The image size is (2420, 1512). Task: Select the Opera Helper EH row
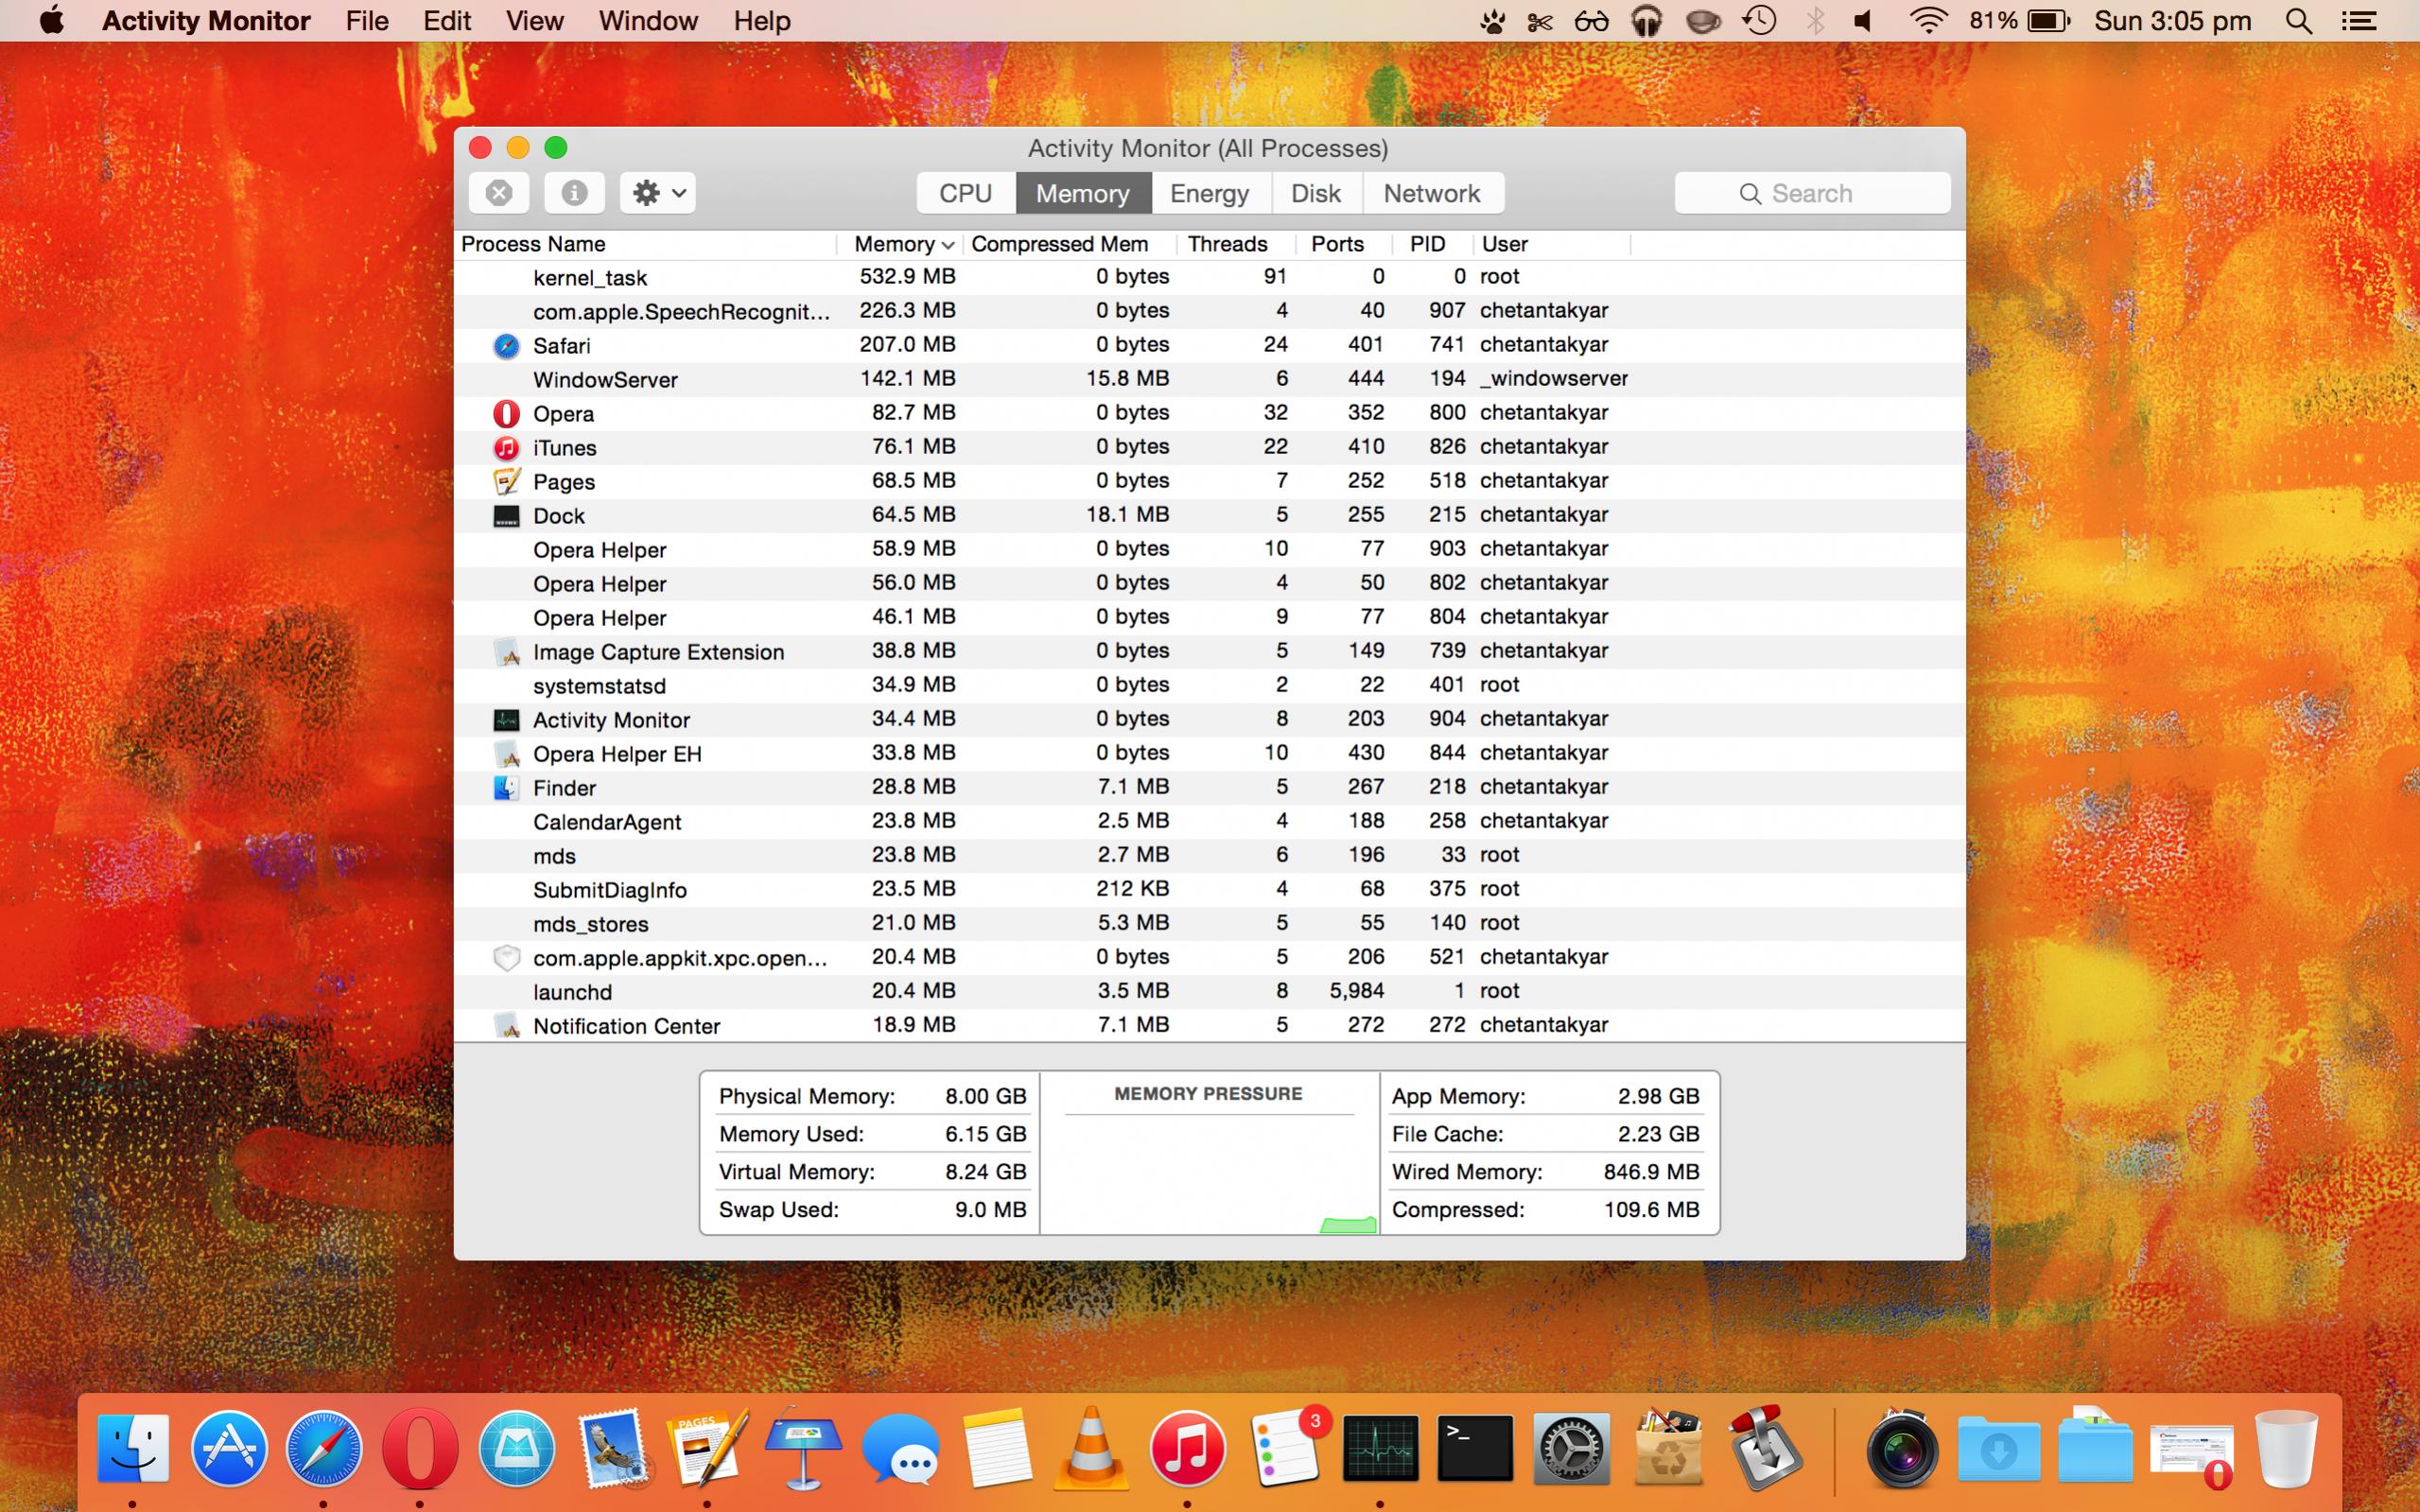[1209, 753]
